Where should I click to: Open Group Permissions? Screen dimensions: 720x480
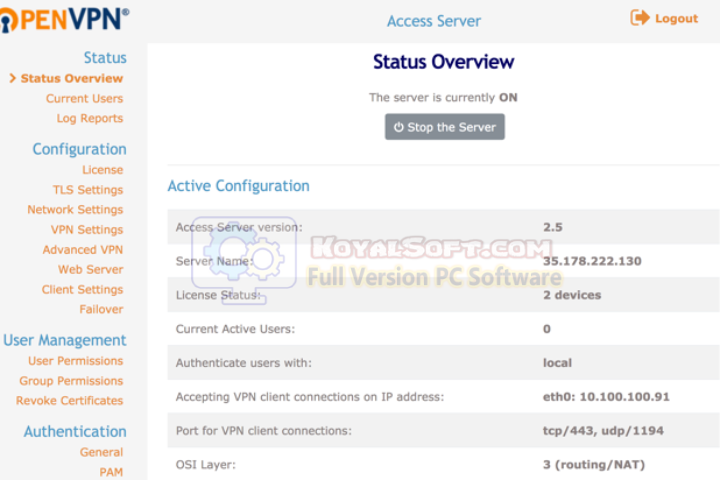pyautogui.click(x=71, y=381)
